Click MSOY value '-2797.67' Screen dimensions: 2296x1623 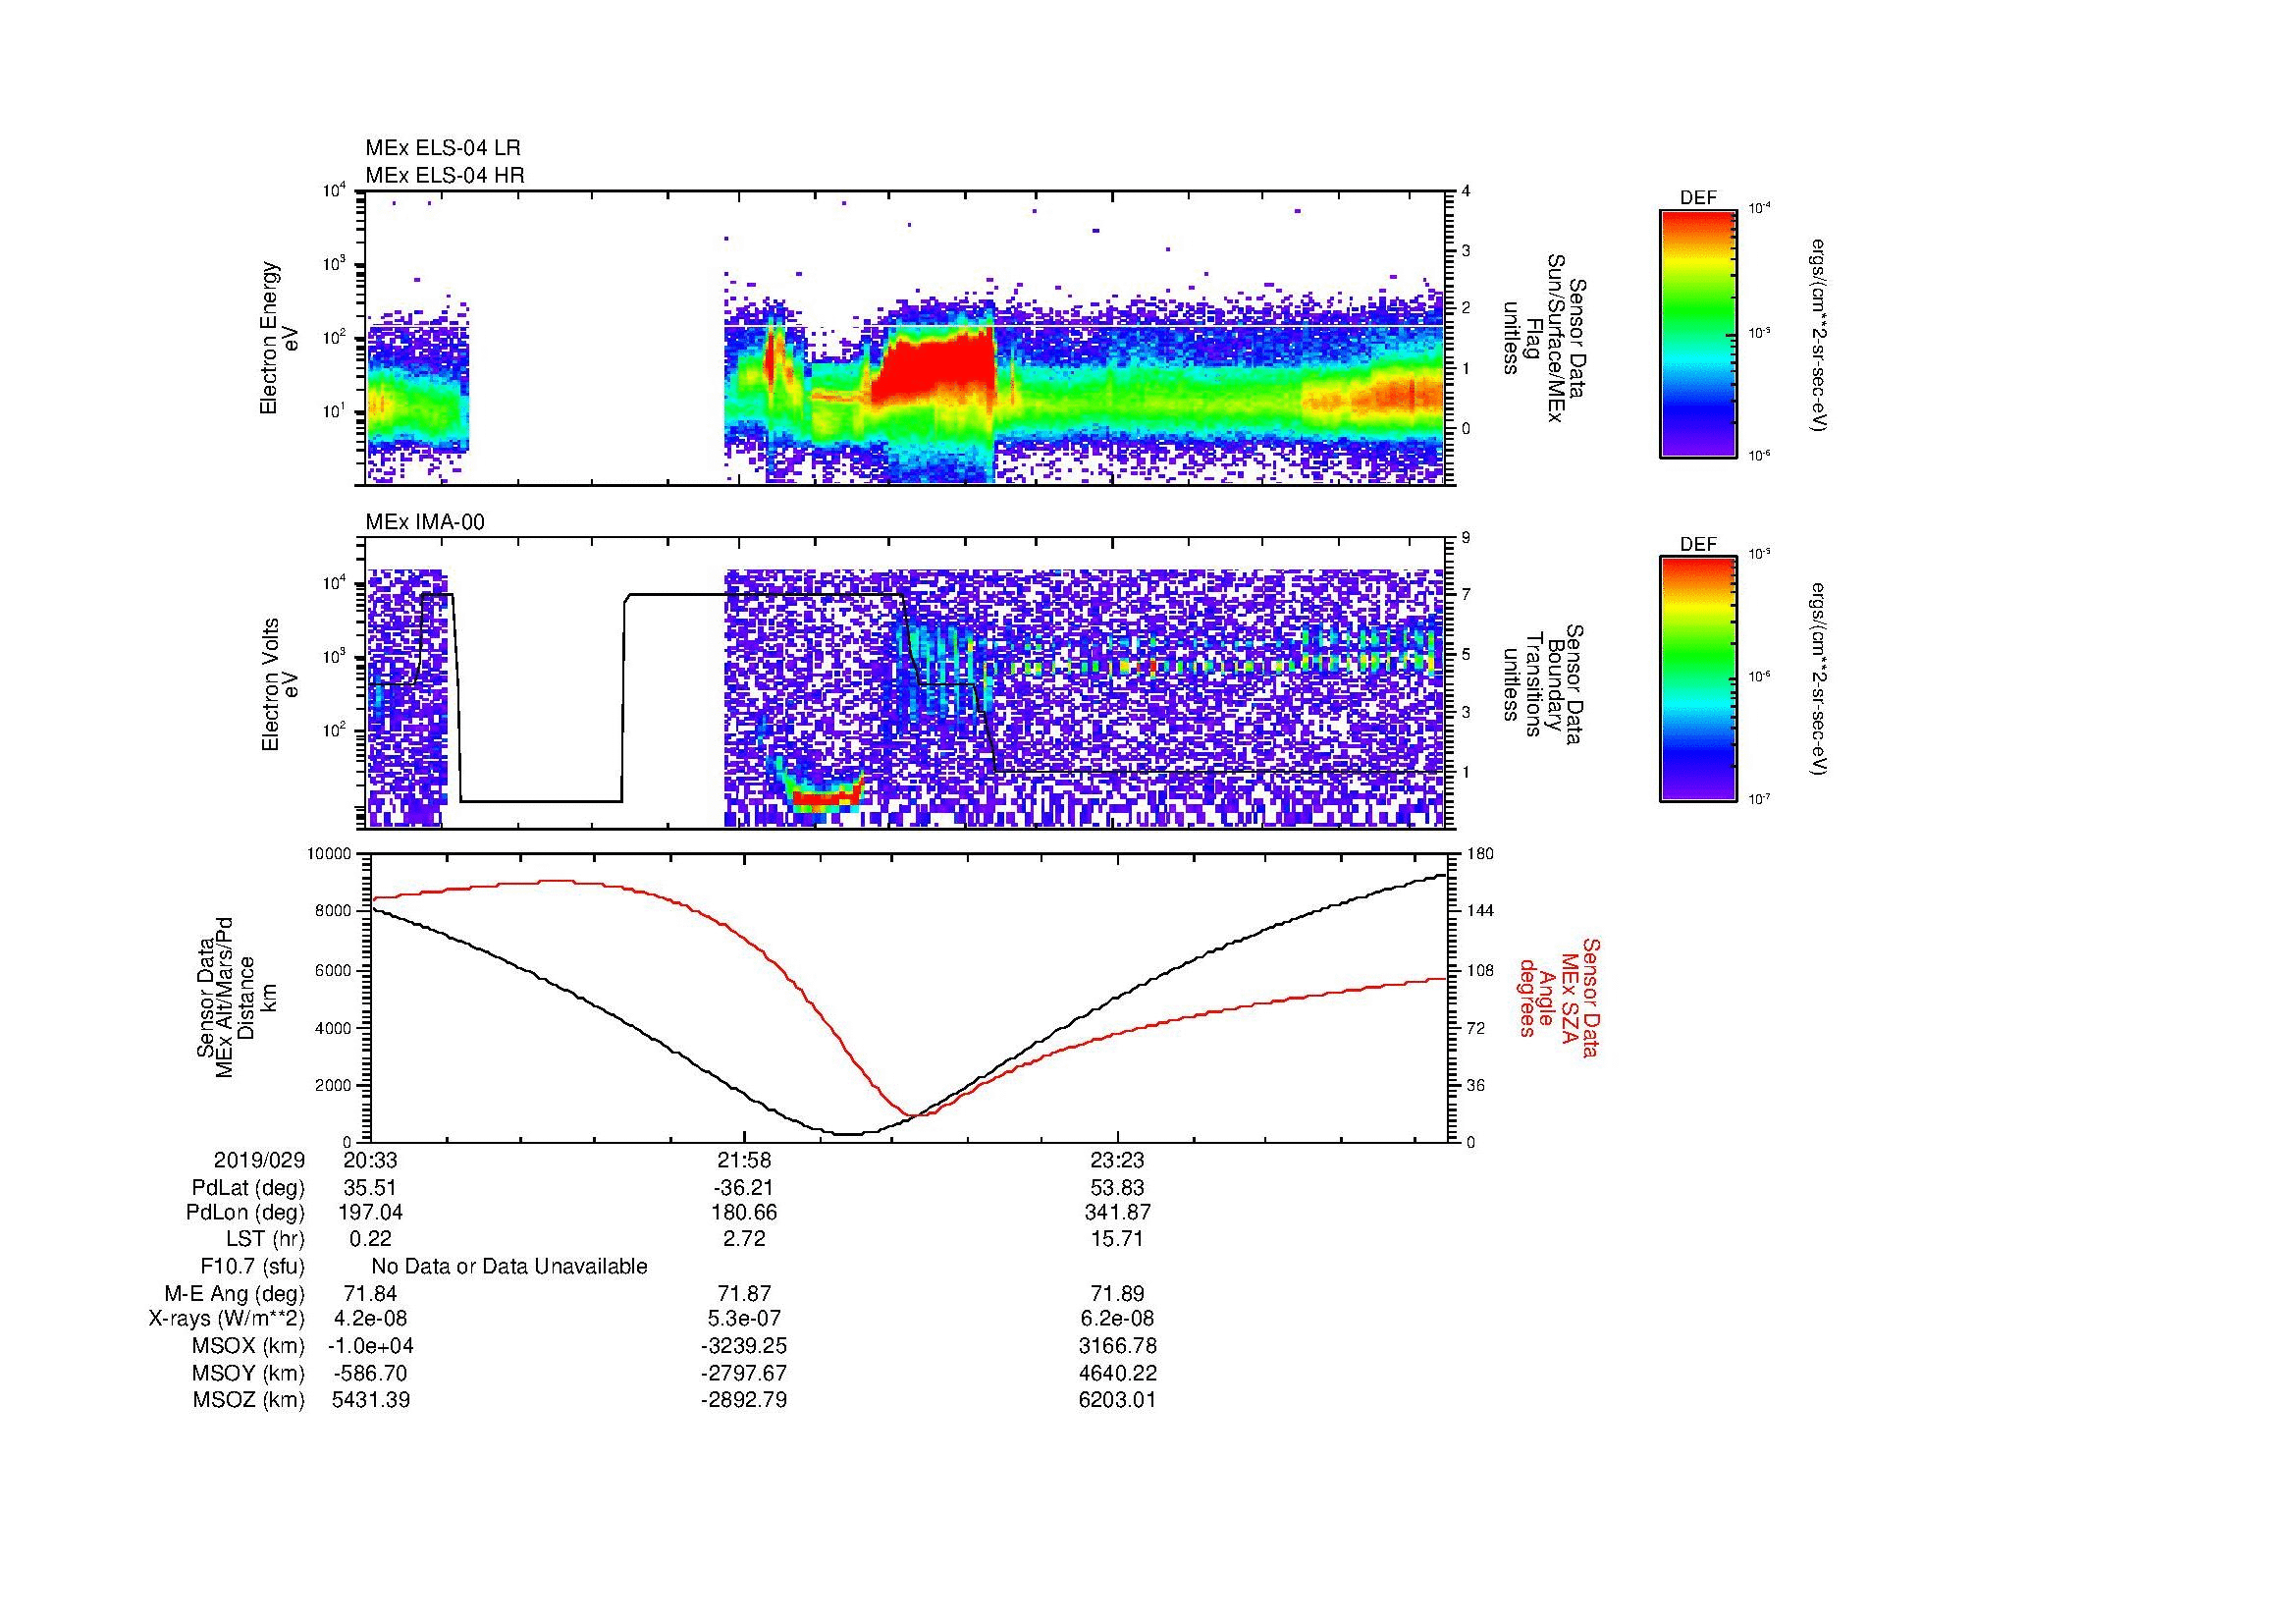click(x=744, y=1374)
